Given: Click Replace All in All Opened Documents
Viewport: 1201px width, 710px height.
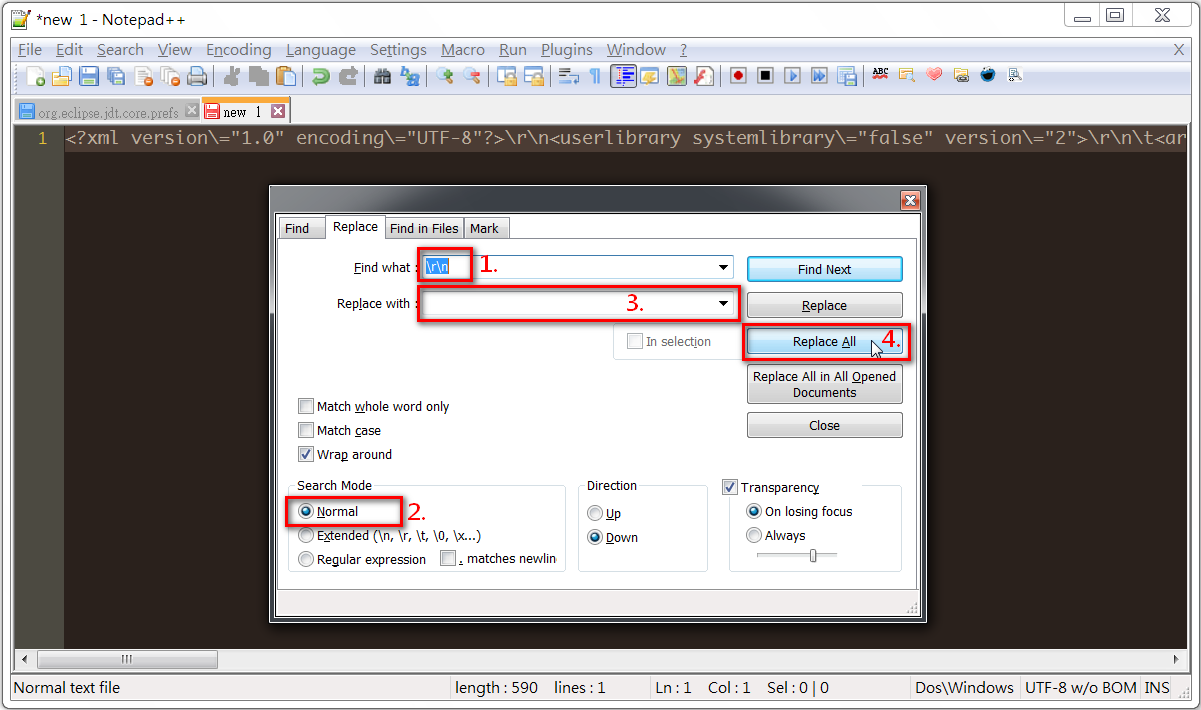Looking at the screenshot, I should pyautogui.click(x=825, y=384).
